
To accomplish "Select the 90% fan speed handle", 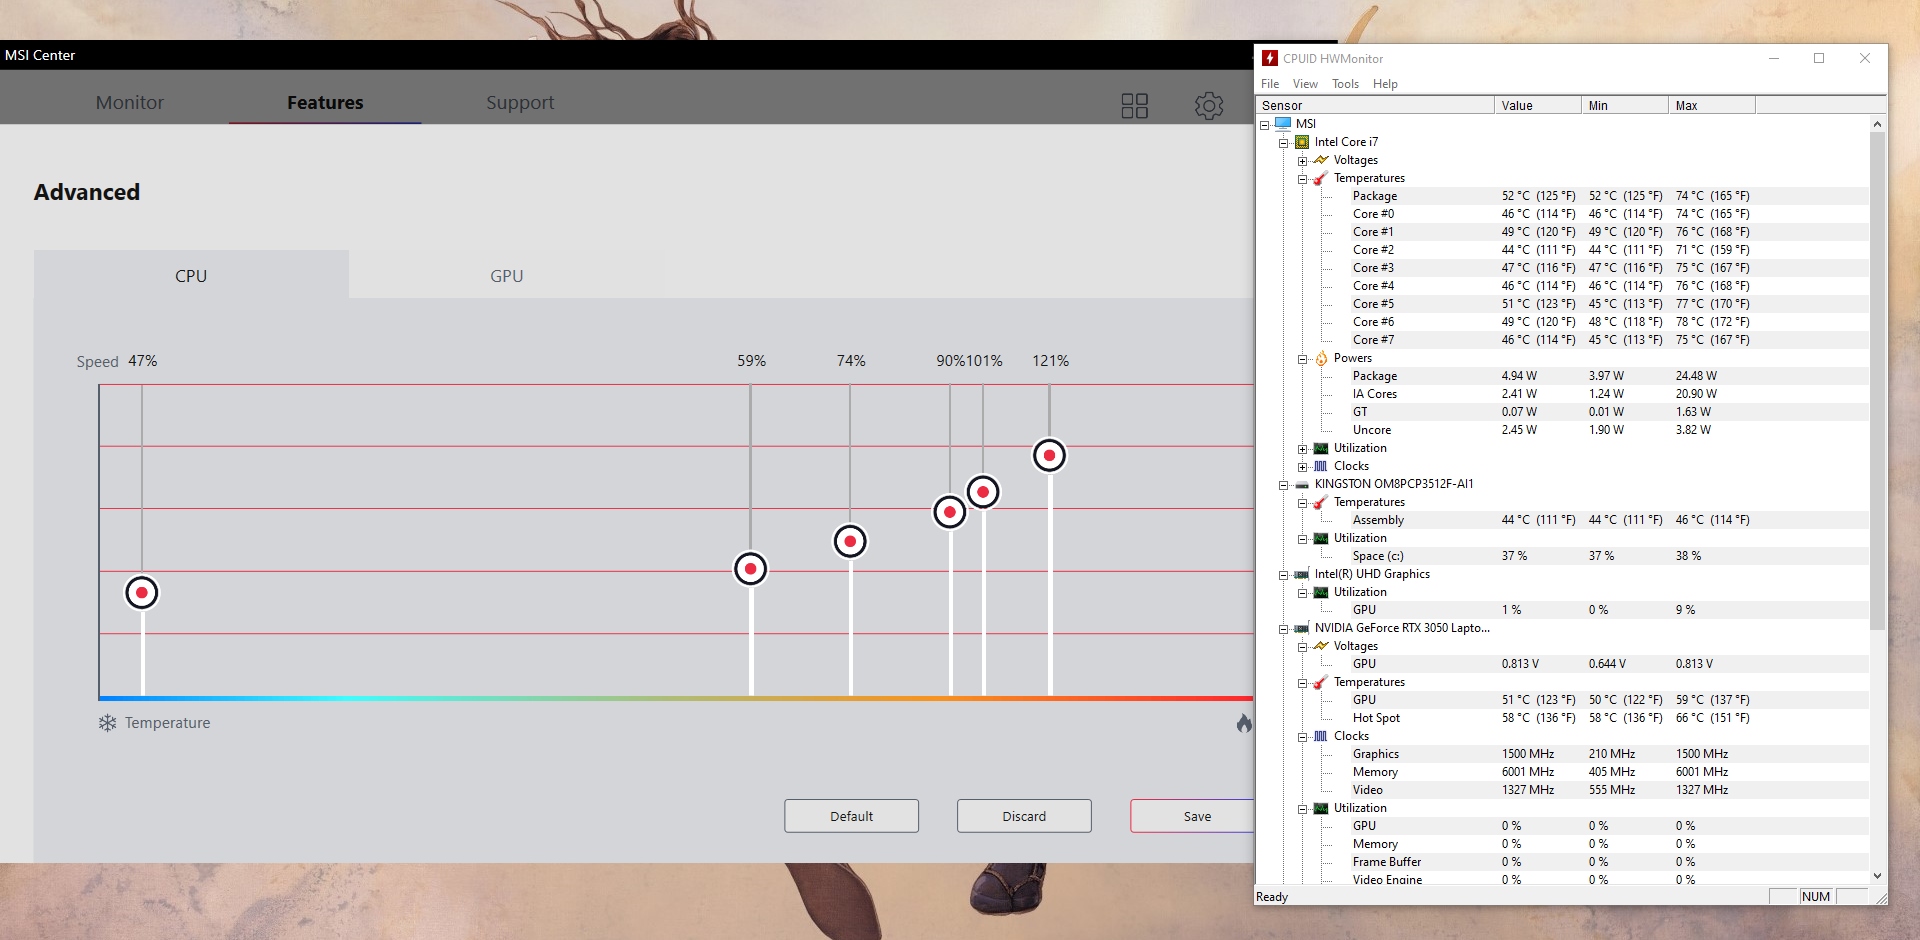I will (x=950, y=512).
